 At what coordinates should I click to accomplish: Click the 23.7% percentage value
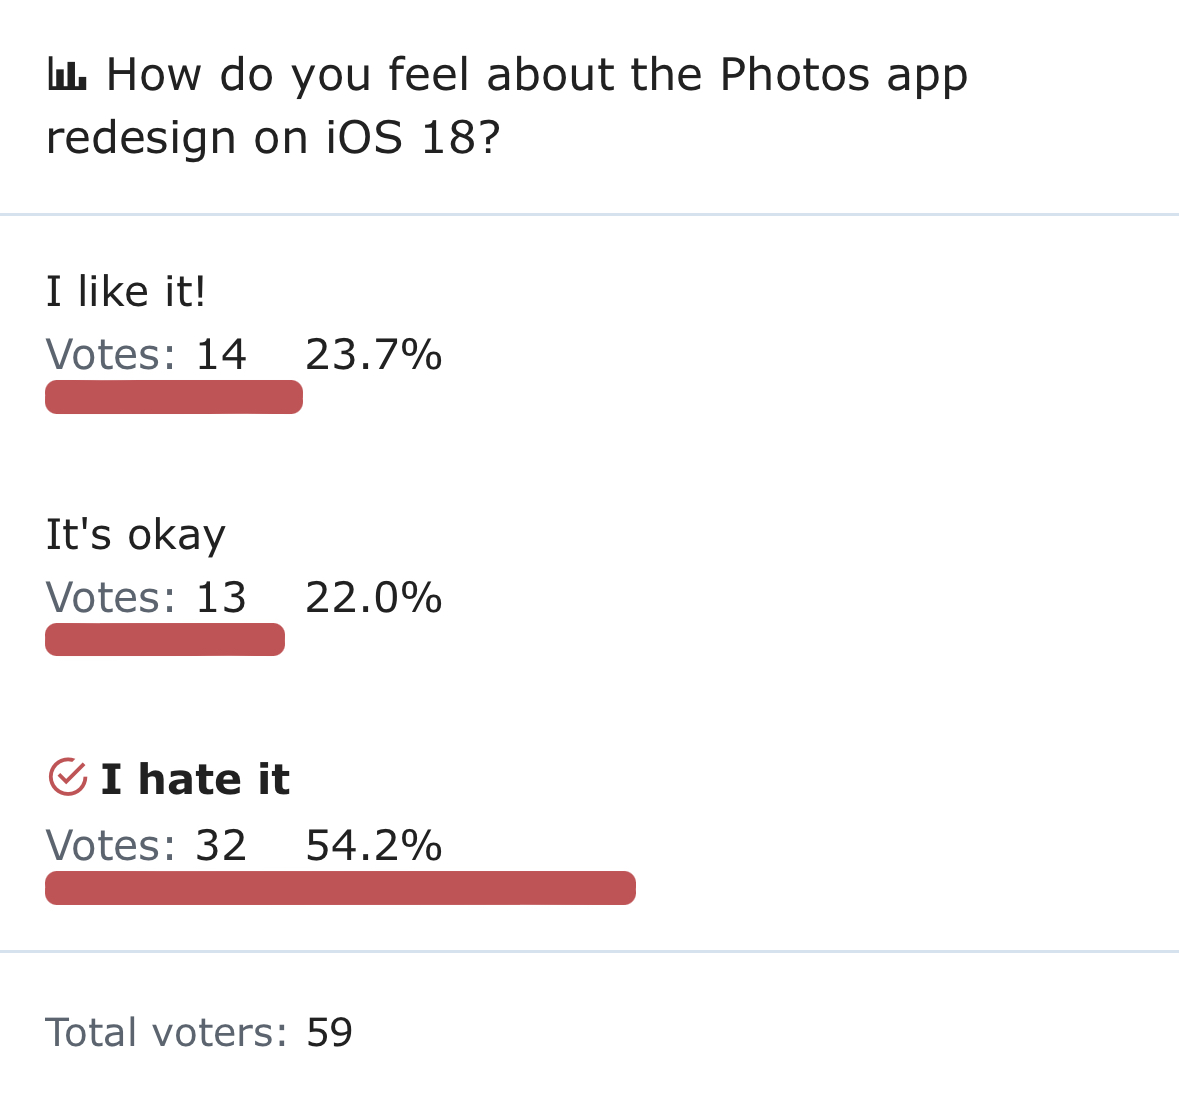click(374, 354)
